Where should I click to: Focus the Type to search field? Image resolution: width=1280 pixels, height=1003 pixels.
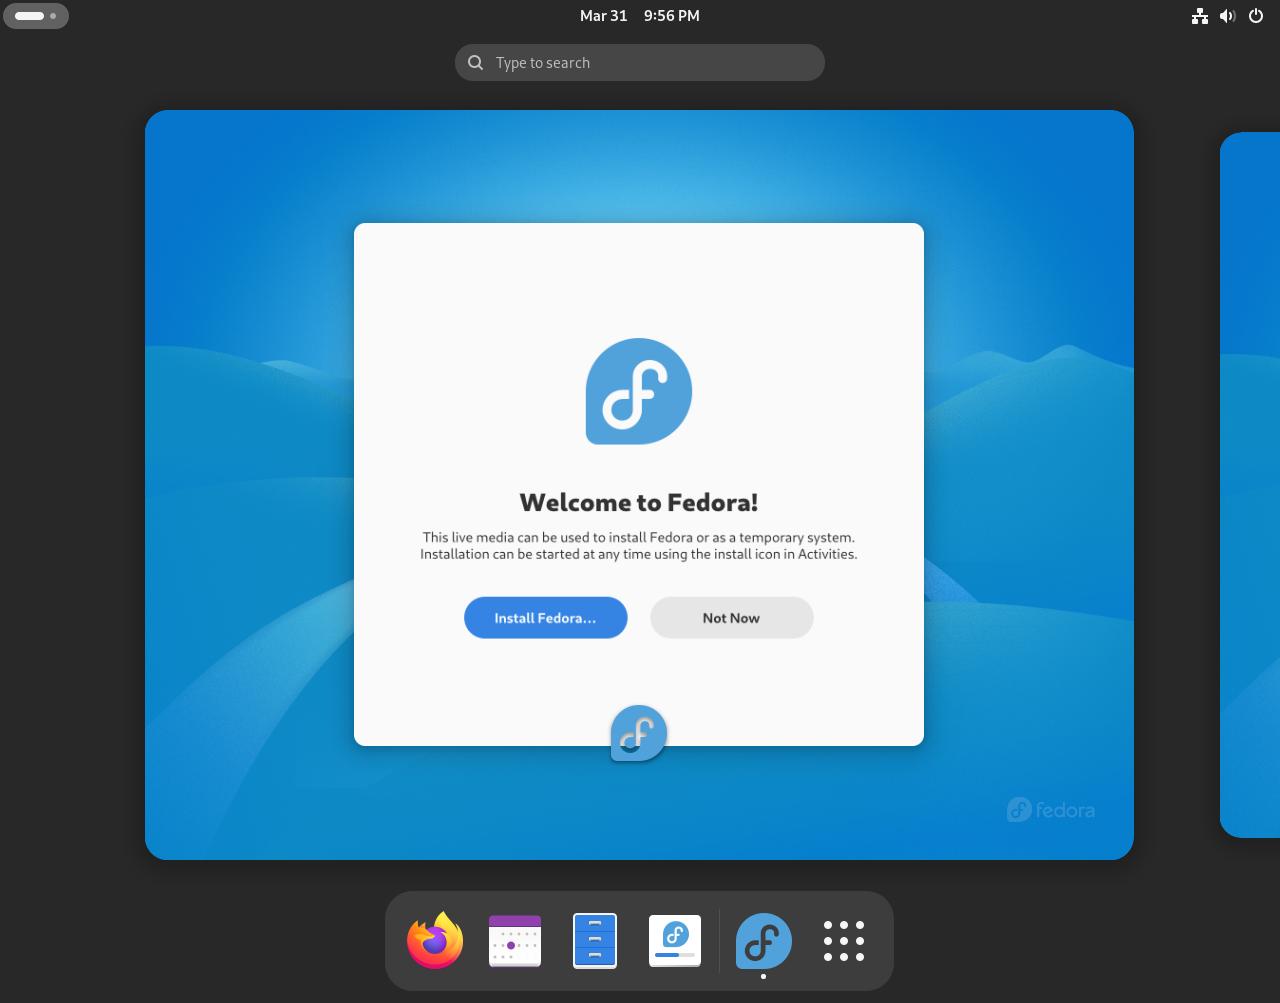point(640,63)
